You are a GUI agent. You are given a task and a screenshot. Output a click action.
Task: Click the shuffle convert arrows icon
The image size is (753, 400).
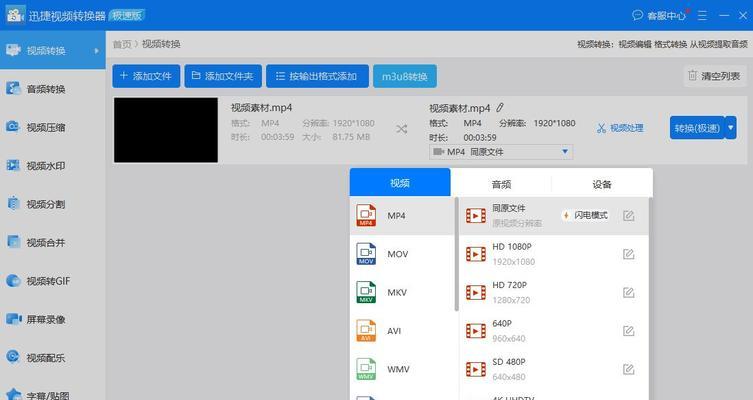[x=401, y=129]
